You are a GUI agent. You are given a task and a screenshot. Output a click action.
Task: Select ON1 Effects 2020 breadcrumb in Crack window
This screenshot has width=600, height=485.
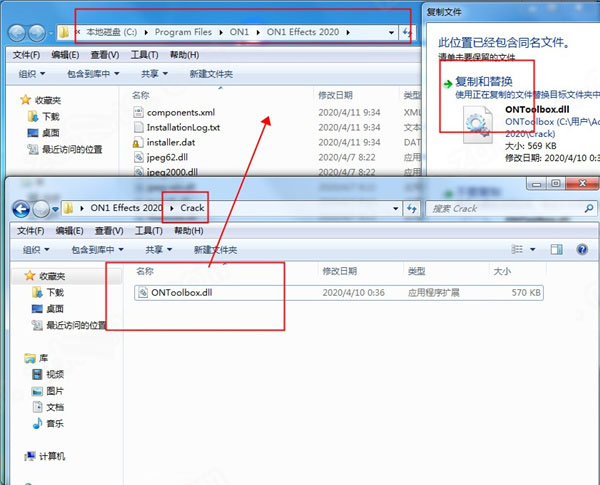(127, 208)
